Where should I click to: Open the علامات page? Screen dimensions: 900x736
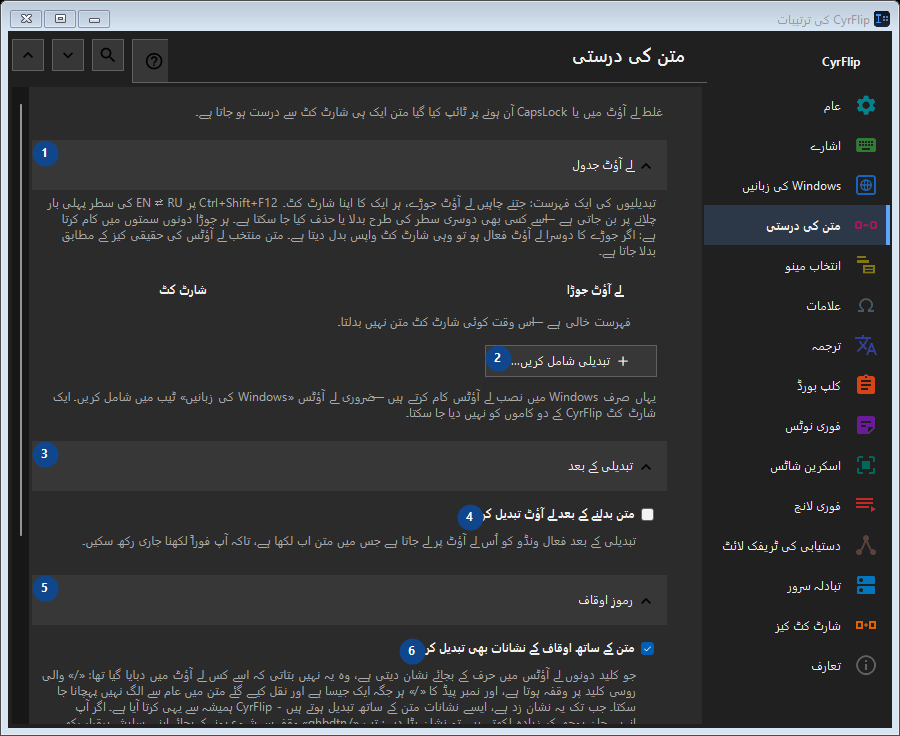pos(797,305)
